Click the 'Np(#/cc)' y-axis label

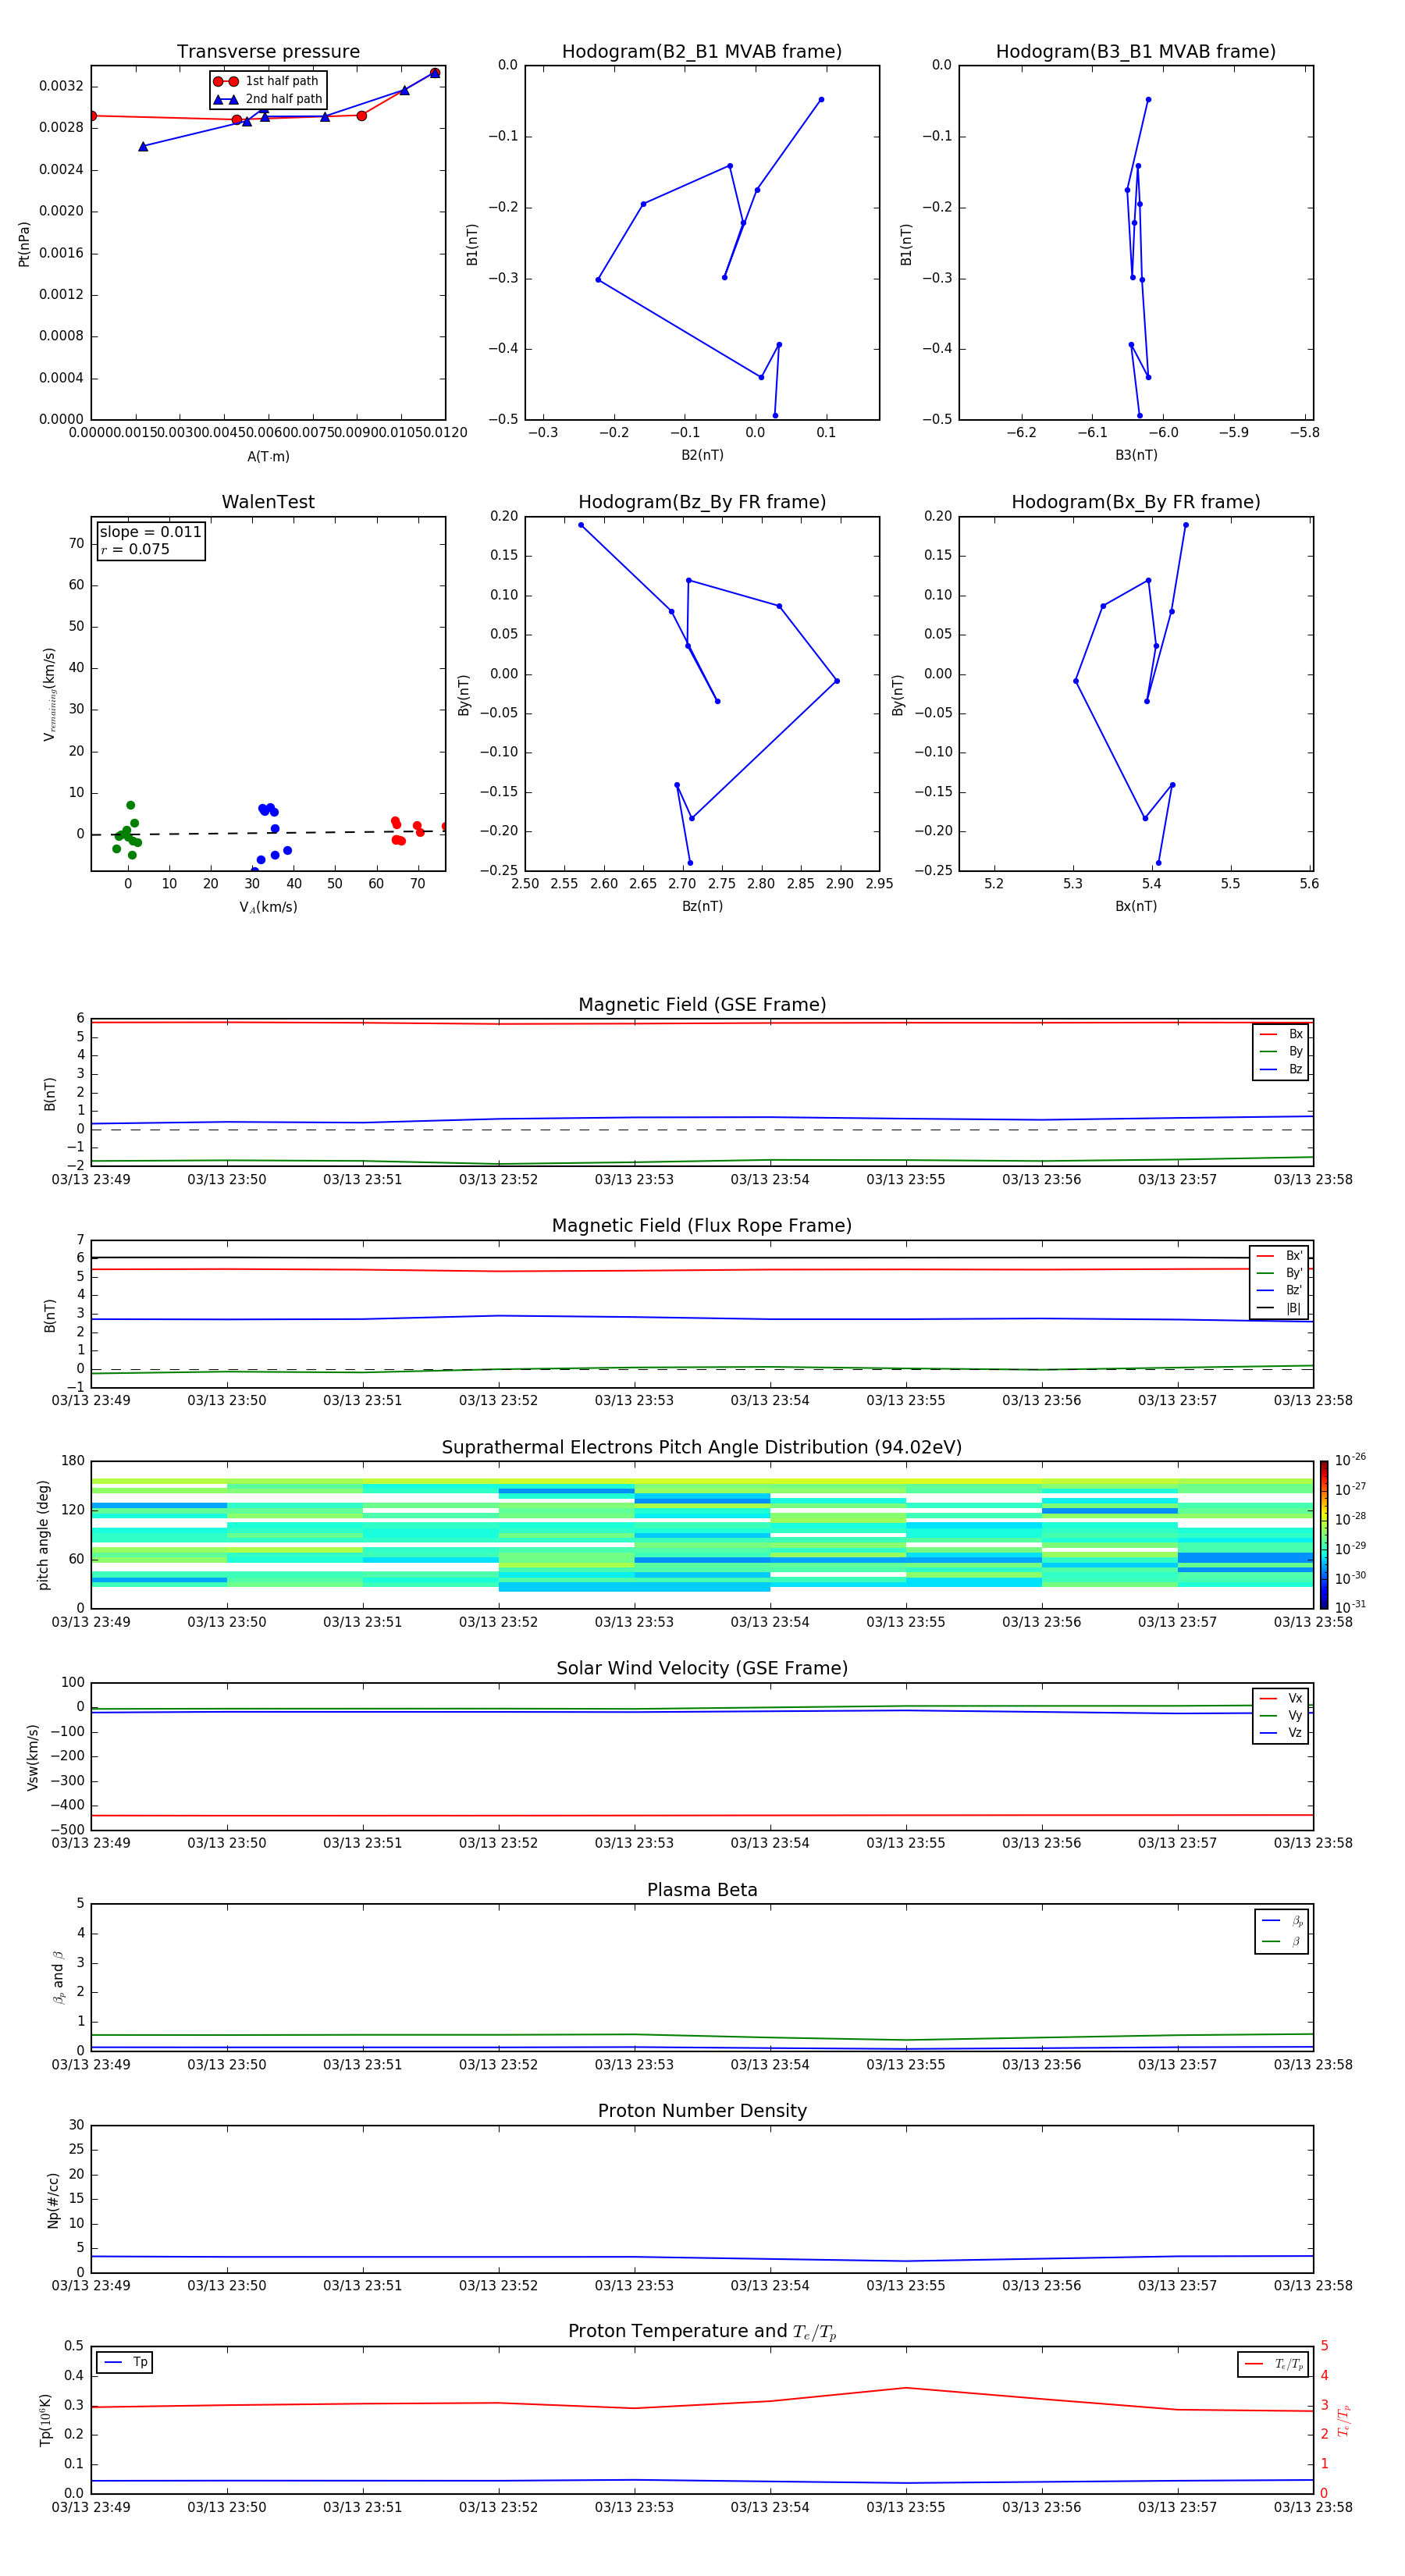[x=53, y=2200]
